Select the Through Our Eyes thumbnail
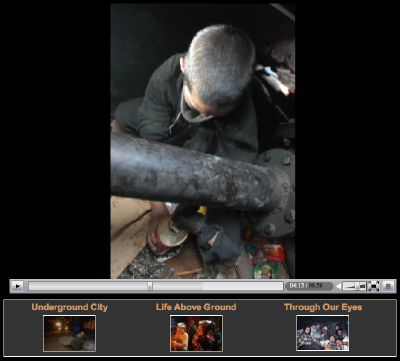This screenshot has width=400, height=361. [323, 333]
